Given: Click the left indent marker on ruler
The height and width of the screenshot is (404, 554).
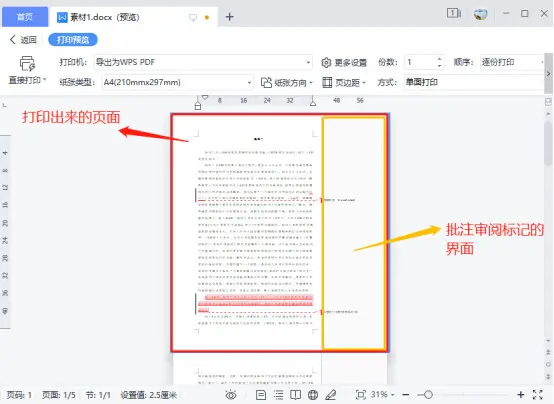Looking at the screenshot, I should 198,105.
